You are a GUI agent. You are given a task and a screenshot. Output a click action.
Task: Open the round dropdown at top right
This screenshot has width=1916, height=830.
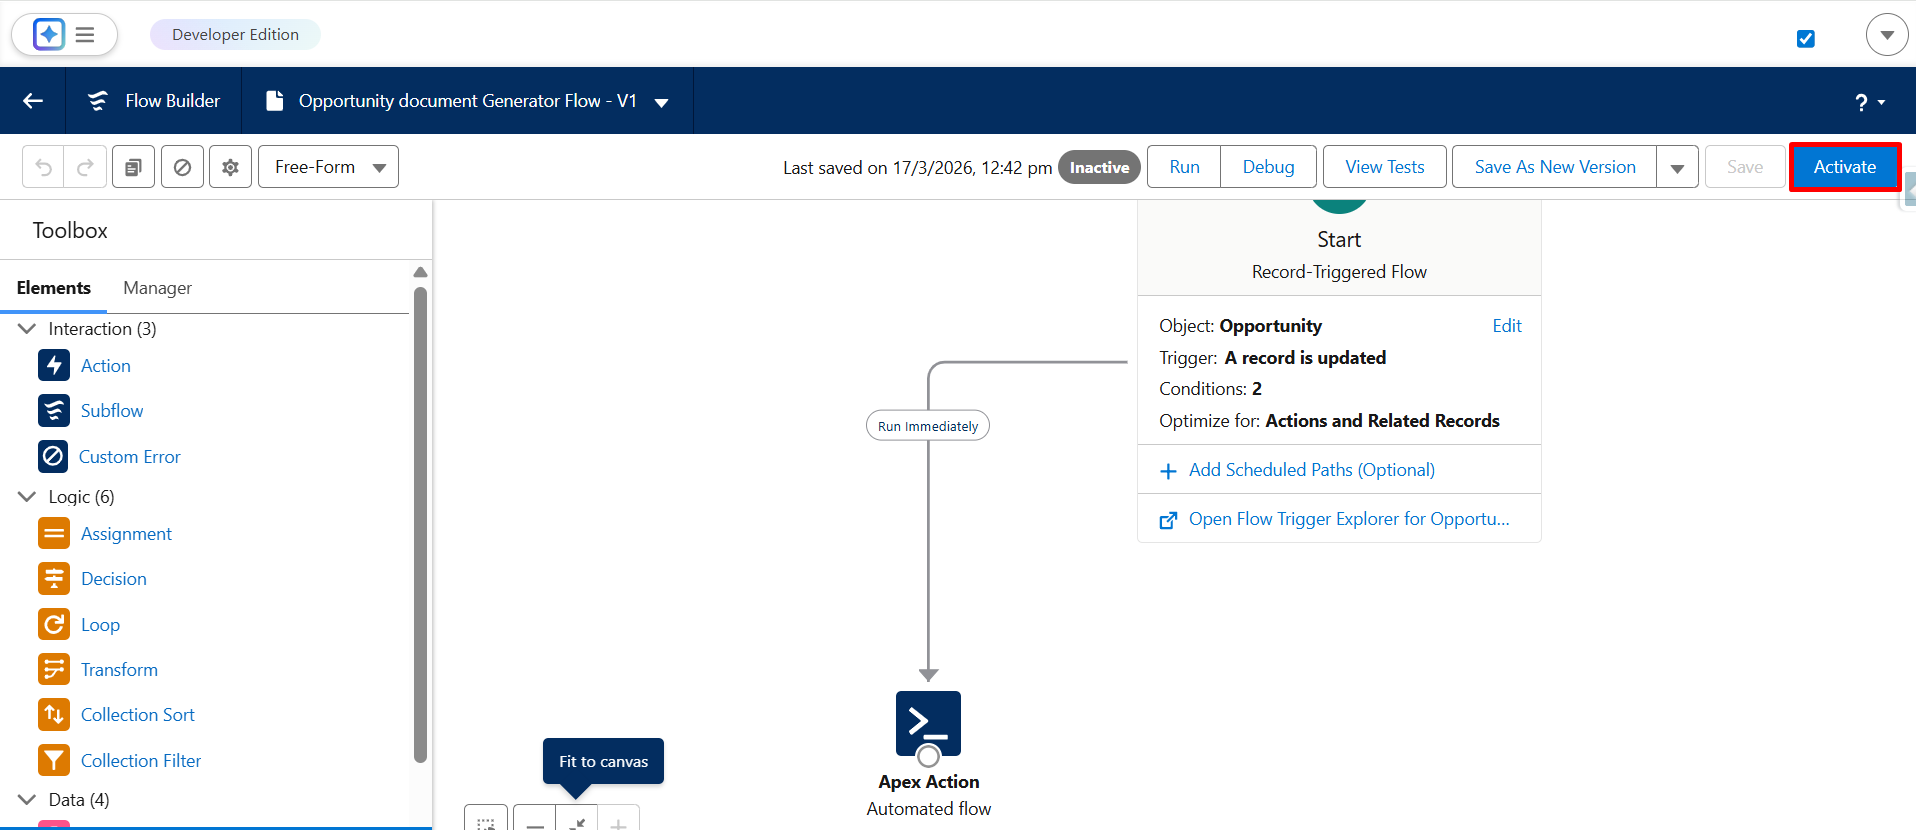point(1887,35)
